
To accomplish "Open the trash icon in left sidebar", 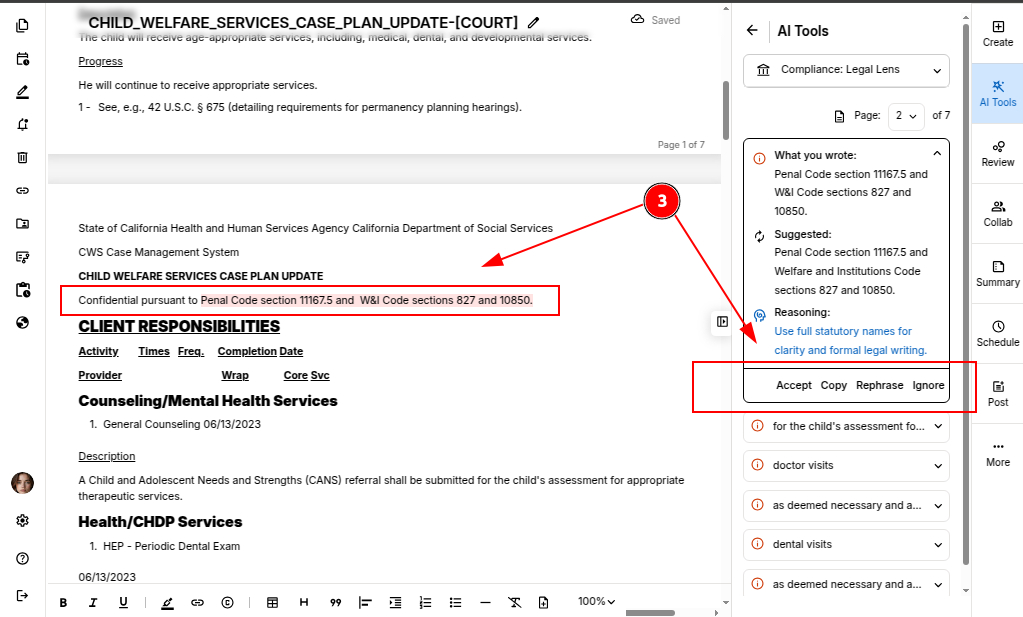I will click(22, 157).
